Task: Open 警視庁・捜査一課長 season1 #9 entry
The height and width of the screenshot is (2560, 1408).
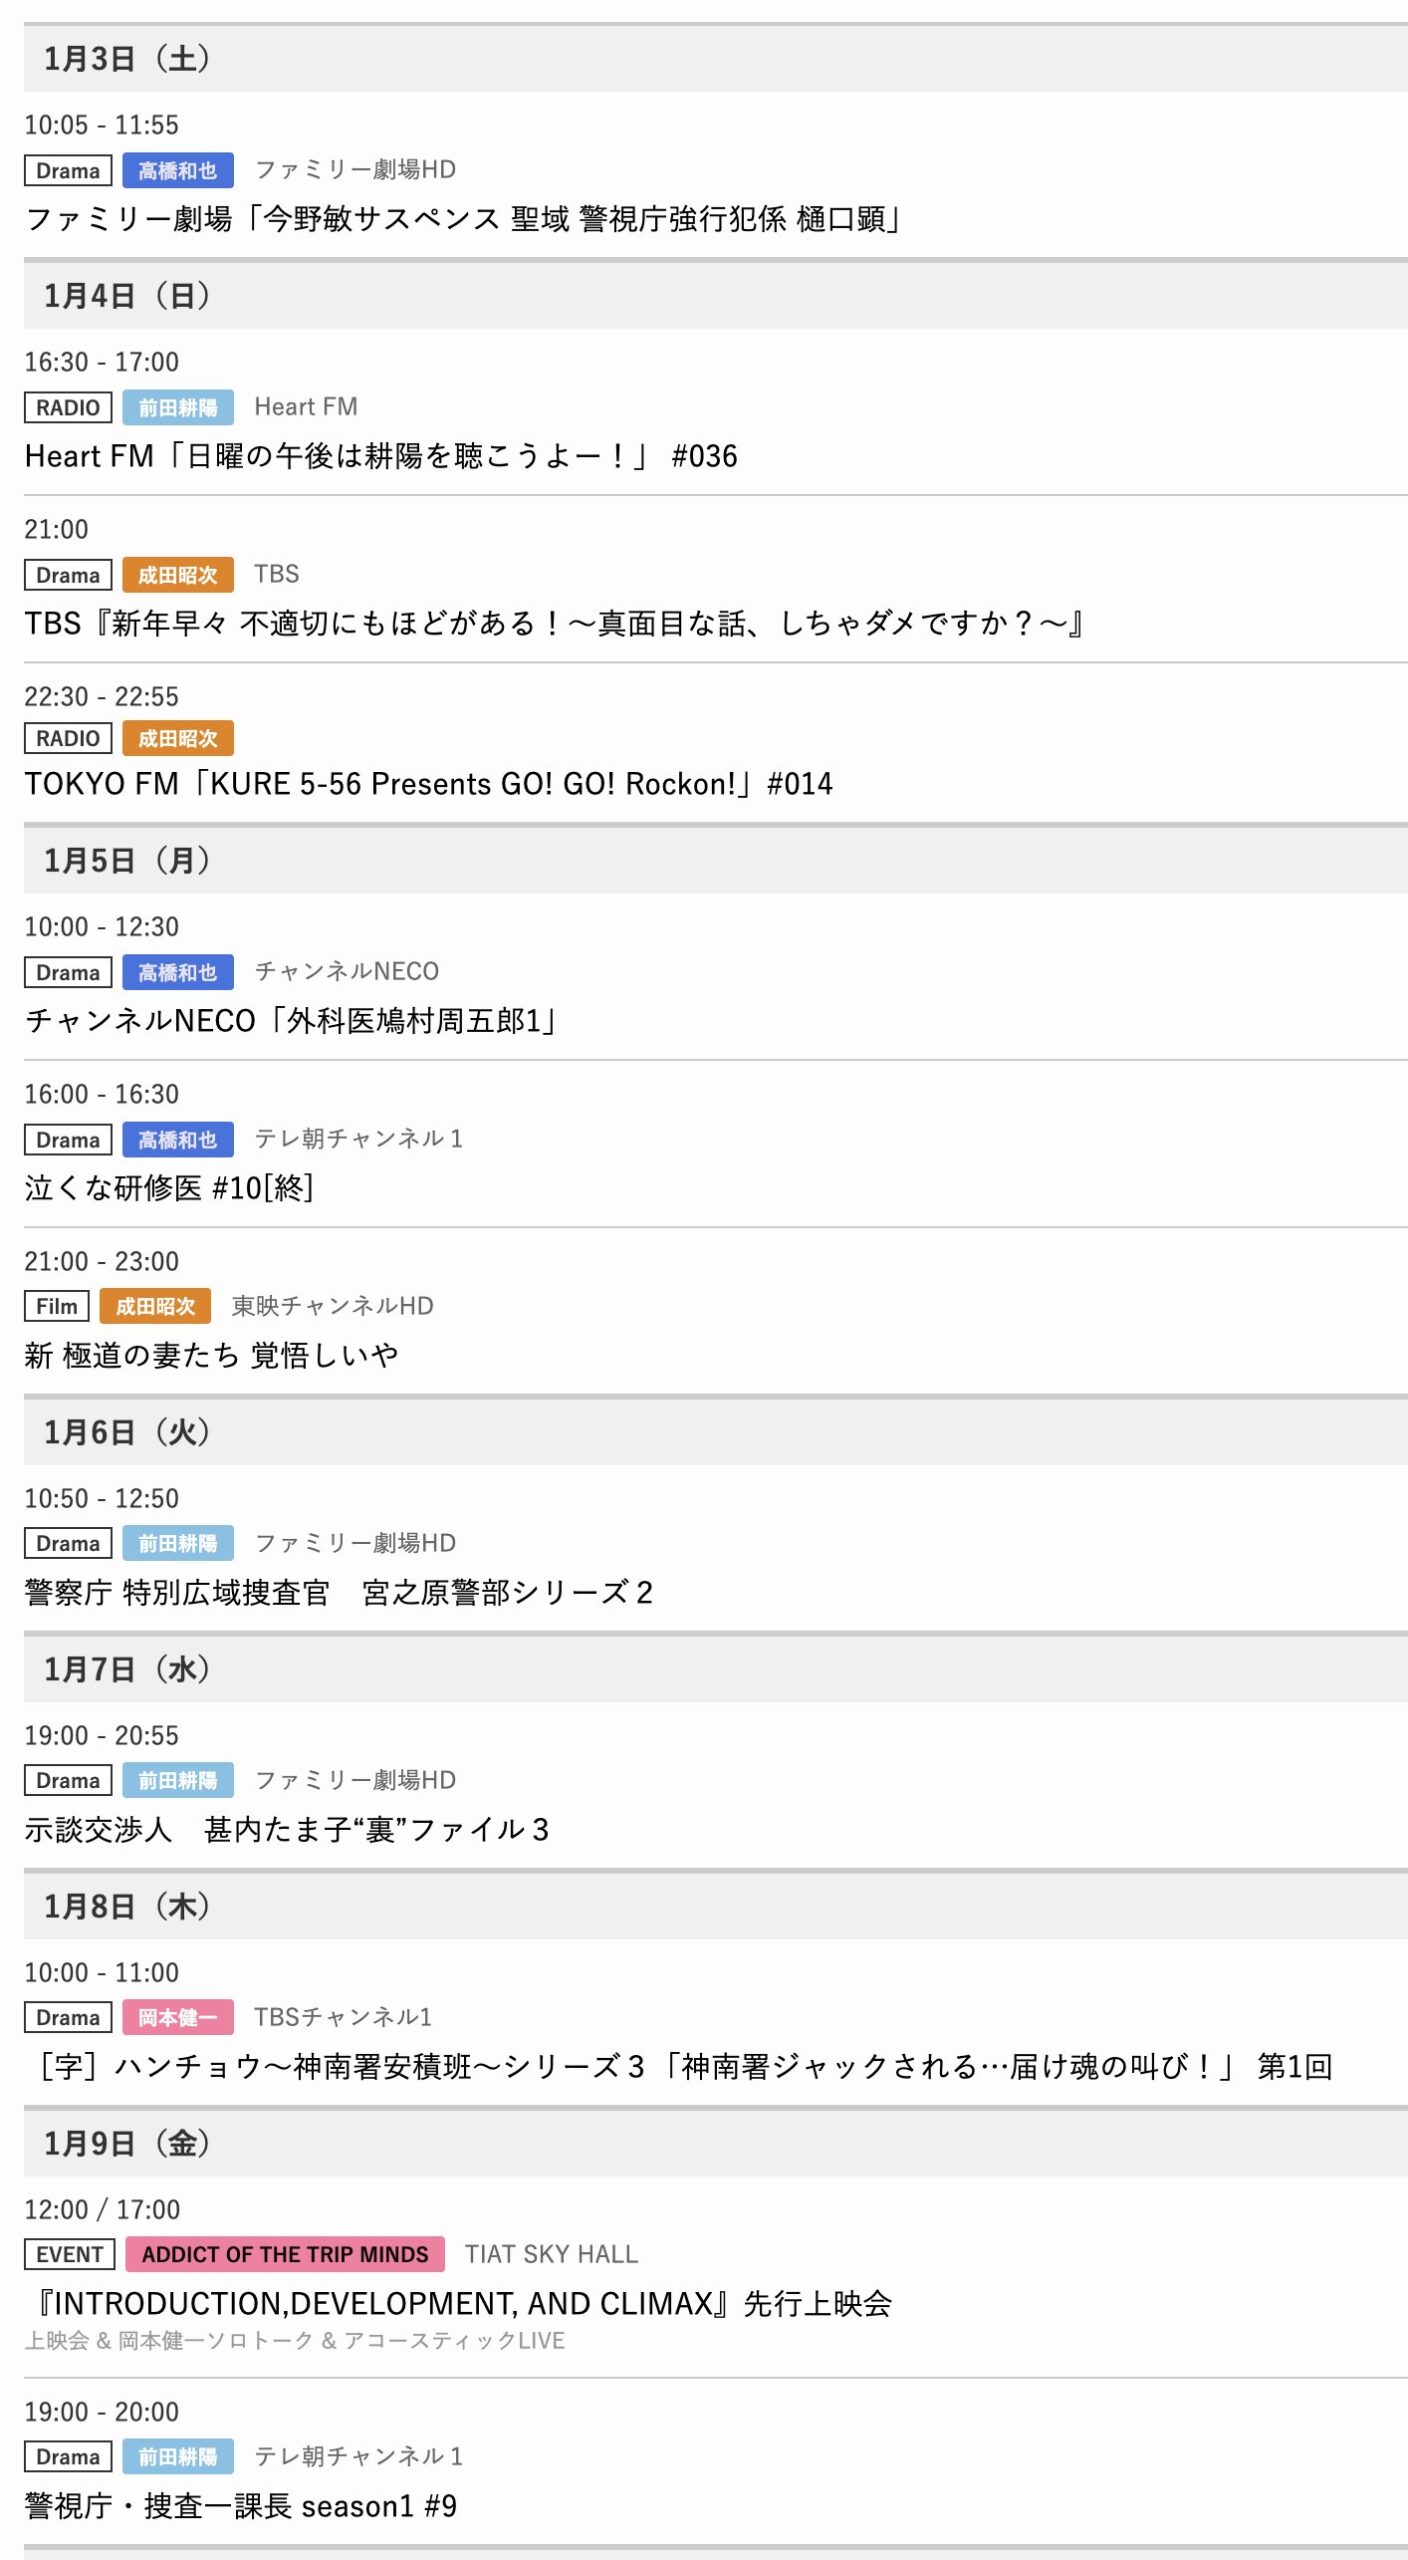Action: pos(240,2505)
